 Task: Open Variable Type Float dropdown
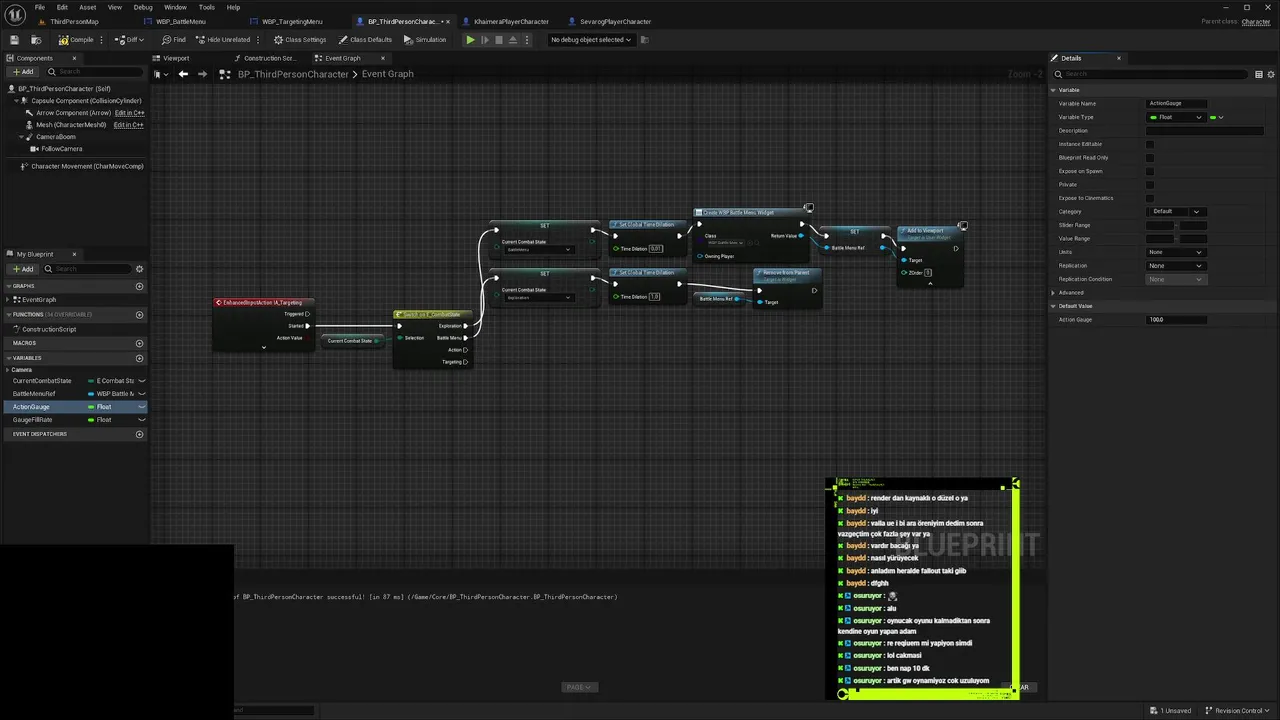1176,117
